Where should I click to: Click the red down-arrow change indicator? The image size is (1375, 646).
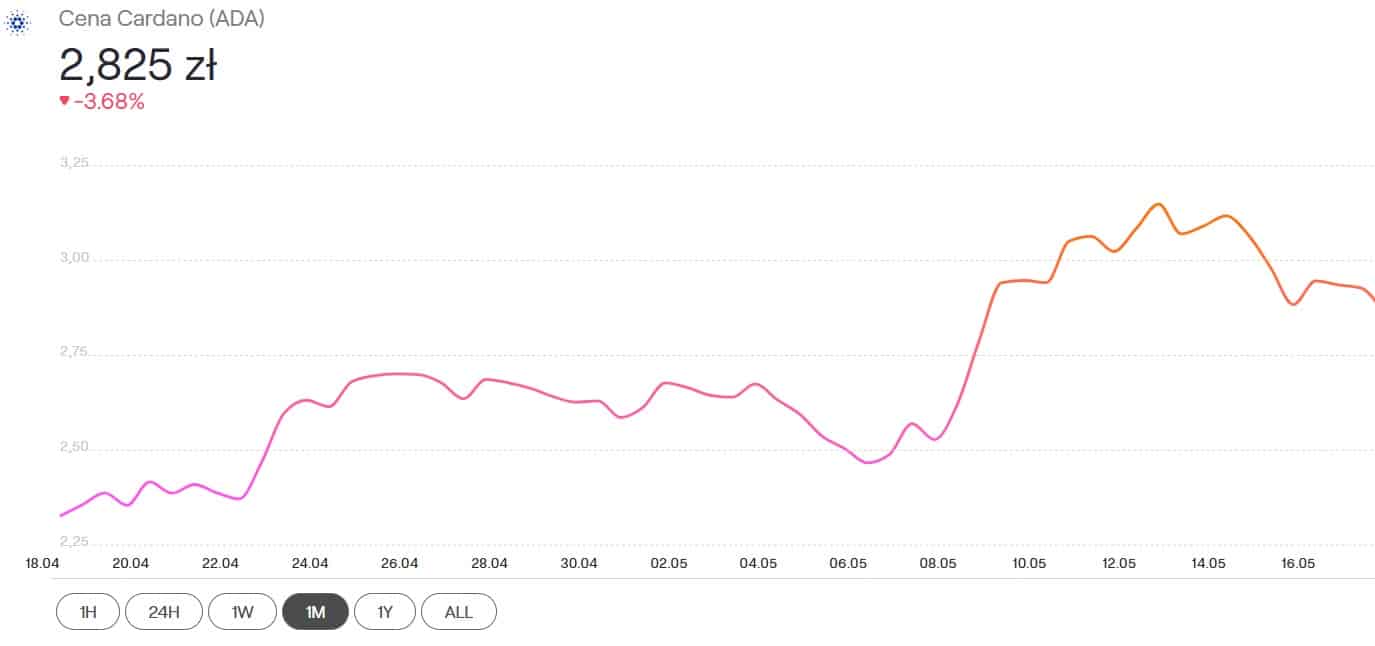[64, 100]
